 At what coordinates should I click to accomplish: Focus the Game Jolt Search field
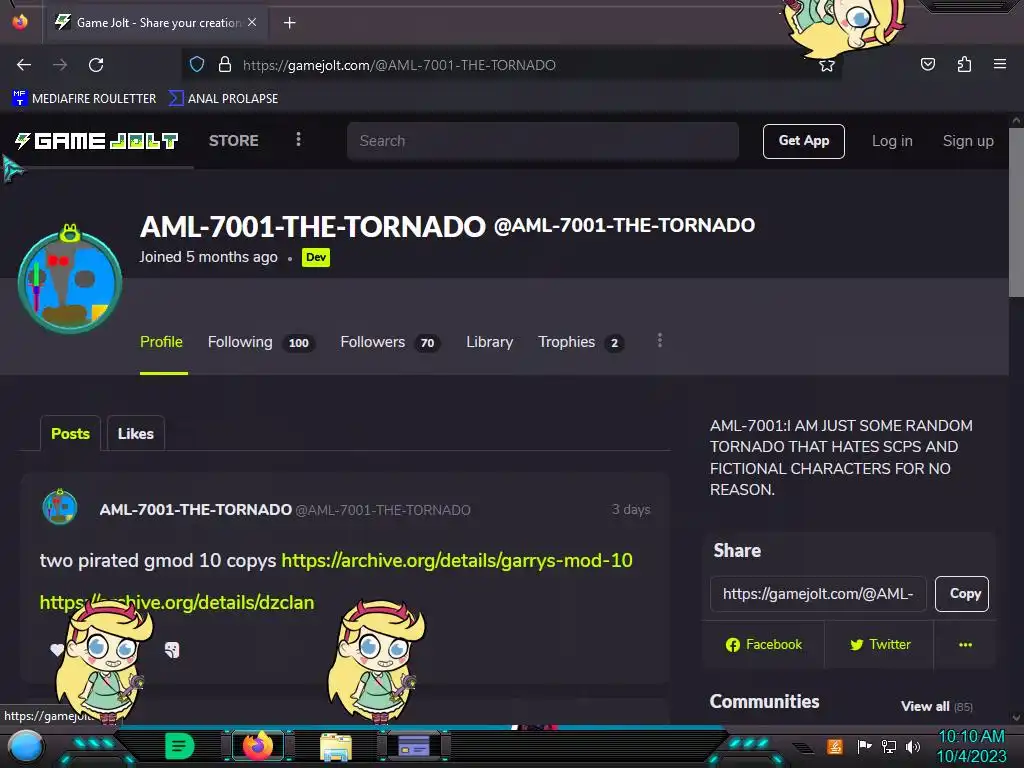pyautogui.click(x=543, y=140)
